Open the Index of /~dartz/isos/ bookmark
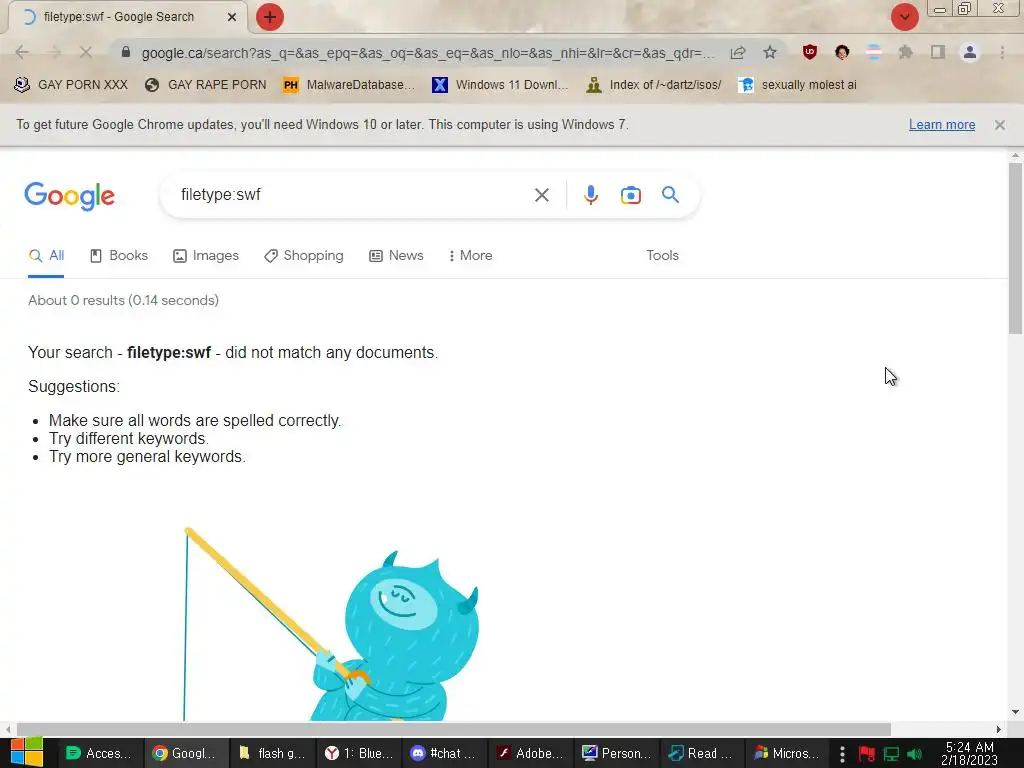The height and width of the screenshot is (768, 1024). click(654, 85)
